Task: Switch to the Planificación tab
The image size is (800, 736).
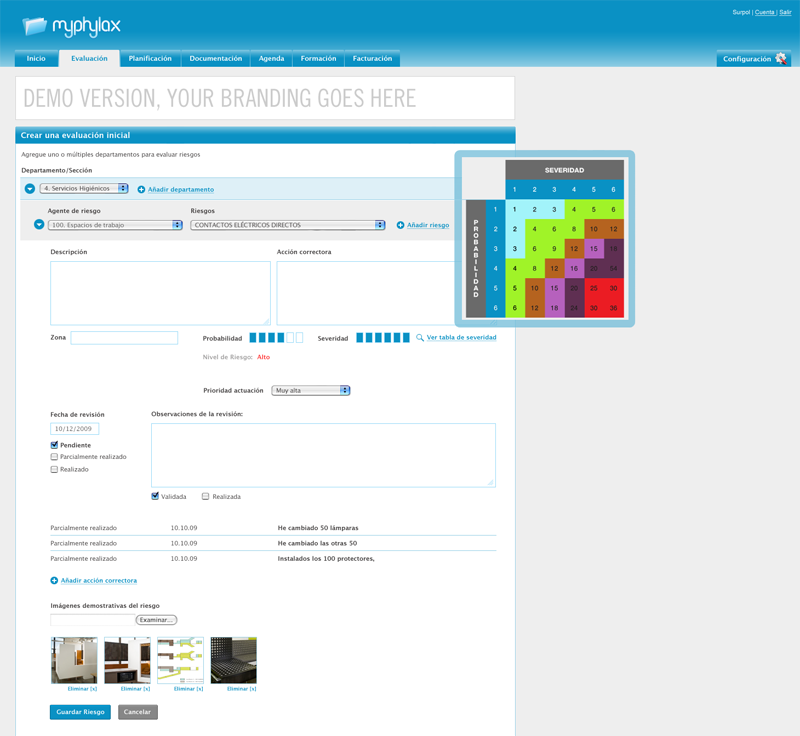Action: pos(150,59)
